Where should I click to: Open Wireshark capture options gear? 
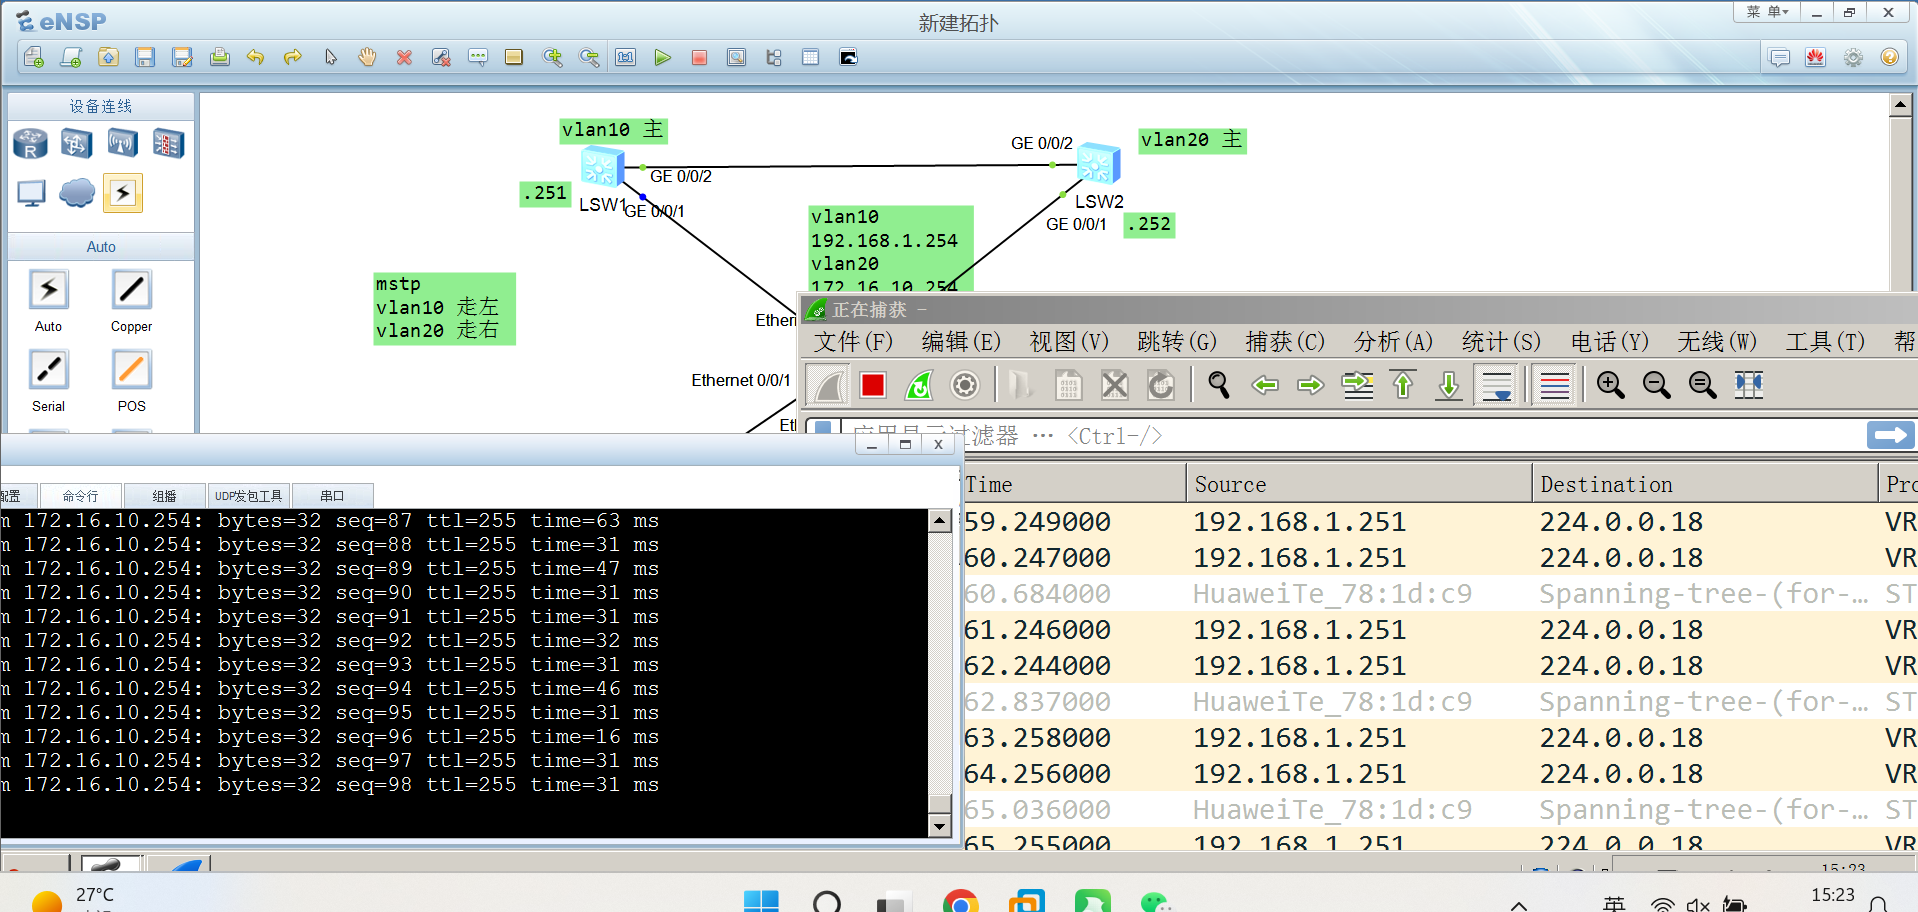(965, 385)
